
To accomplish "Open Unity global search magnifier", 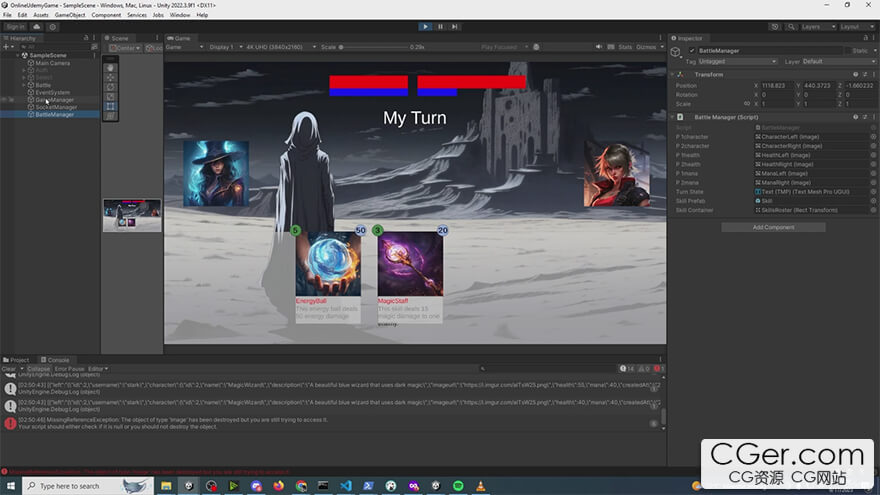I will pyautogui.click(x=791, y=26).
